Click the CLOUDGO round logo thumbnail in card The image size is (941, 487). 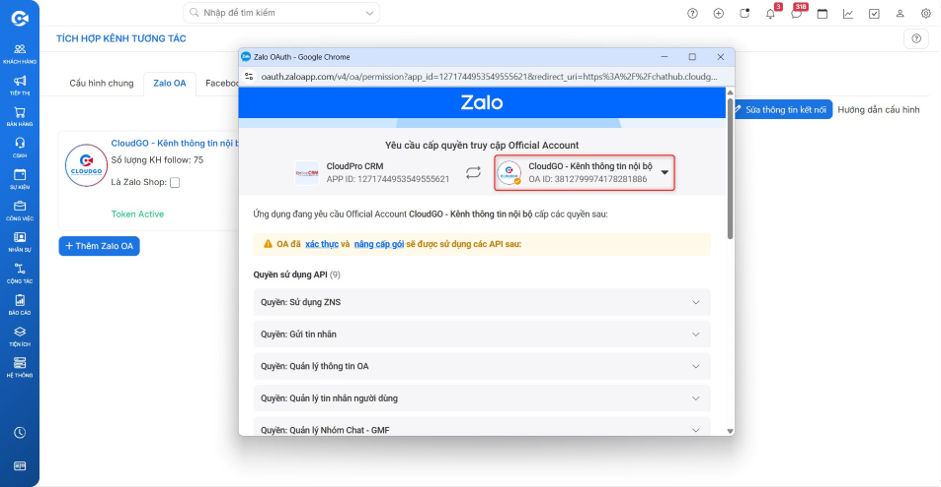click(x=86, y=166)
